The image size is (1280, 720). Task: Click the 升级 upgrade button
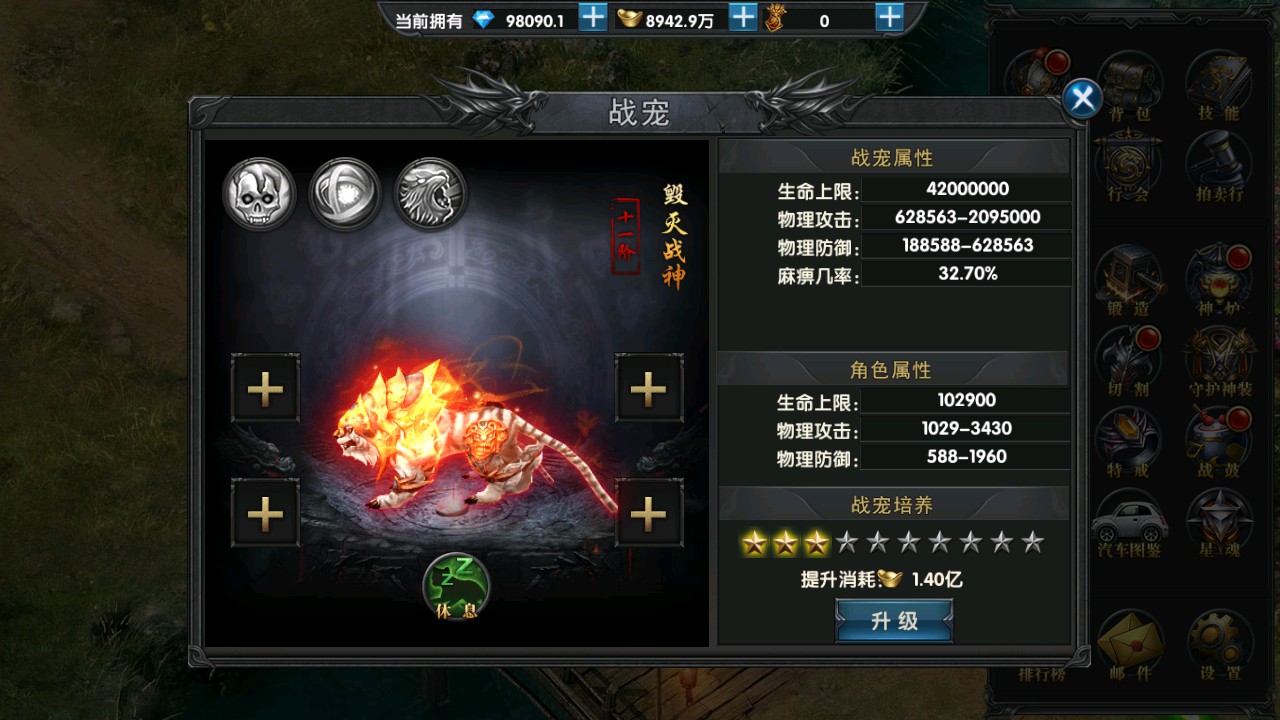pos(894,621)
